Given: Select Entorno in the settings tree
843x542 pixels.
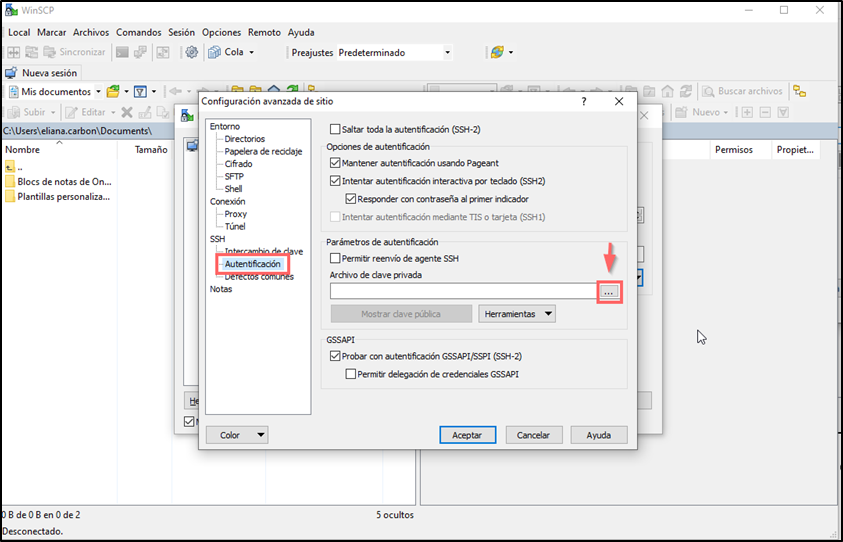Looking at the screenshot, I should (x=225, y=126).
